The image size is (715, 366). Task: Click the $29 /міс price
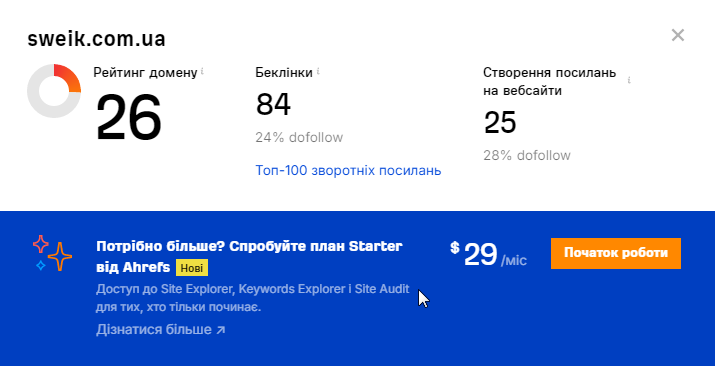[x=488, y=255]
